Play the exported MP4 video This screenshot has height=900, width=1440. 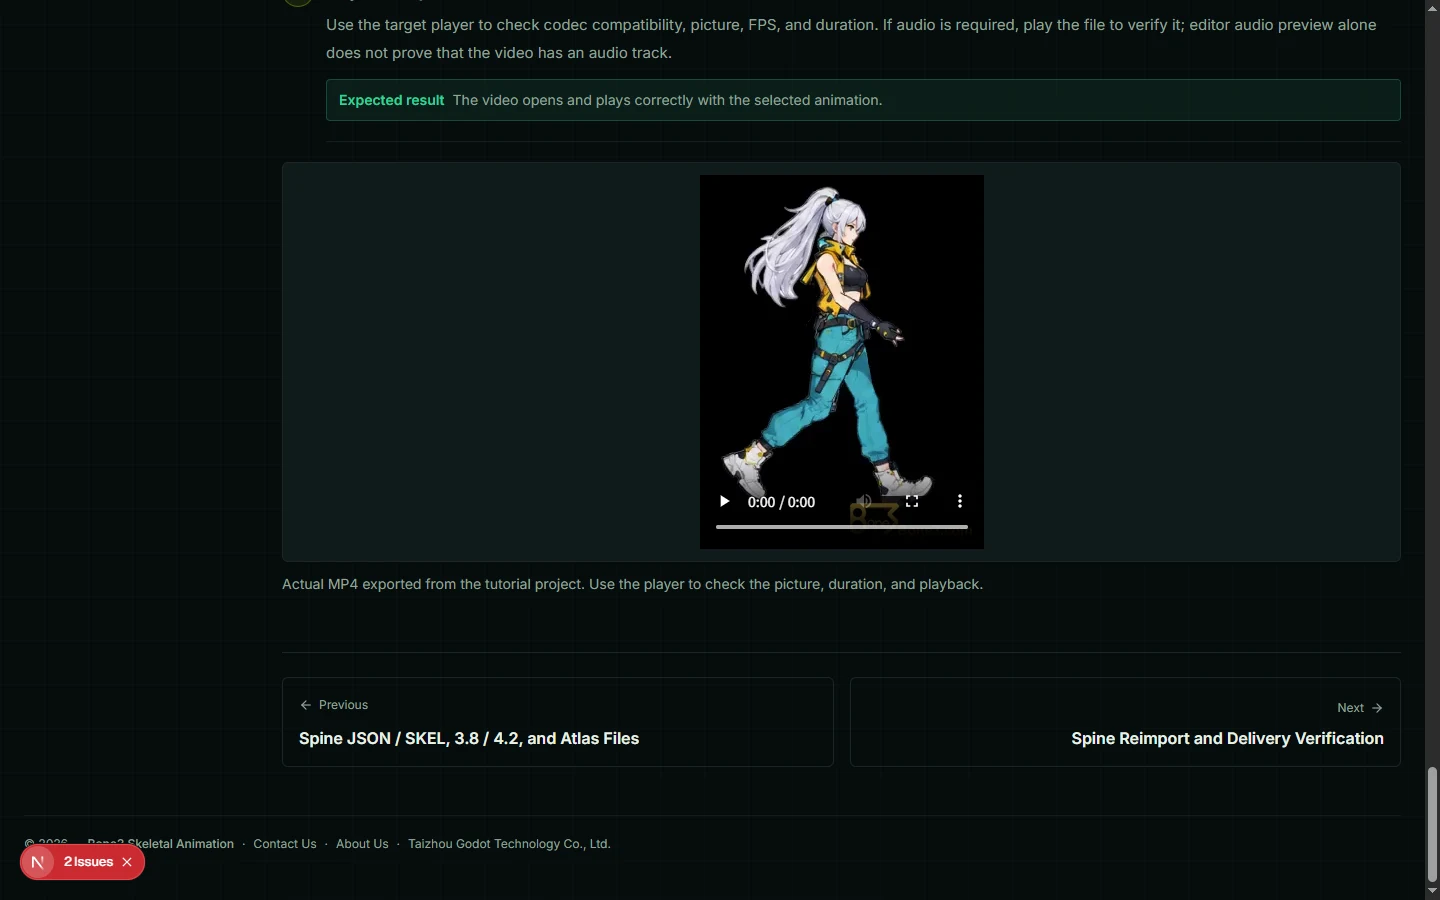click(724, 502)
